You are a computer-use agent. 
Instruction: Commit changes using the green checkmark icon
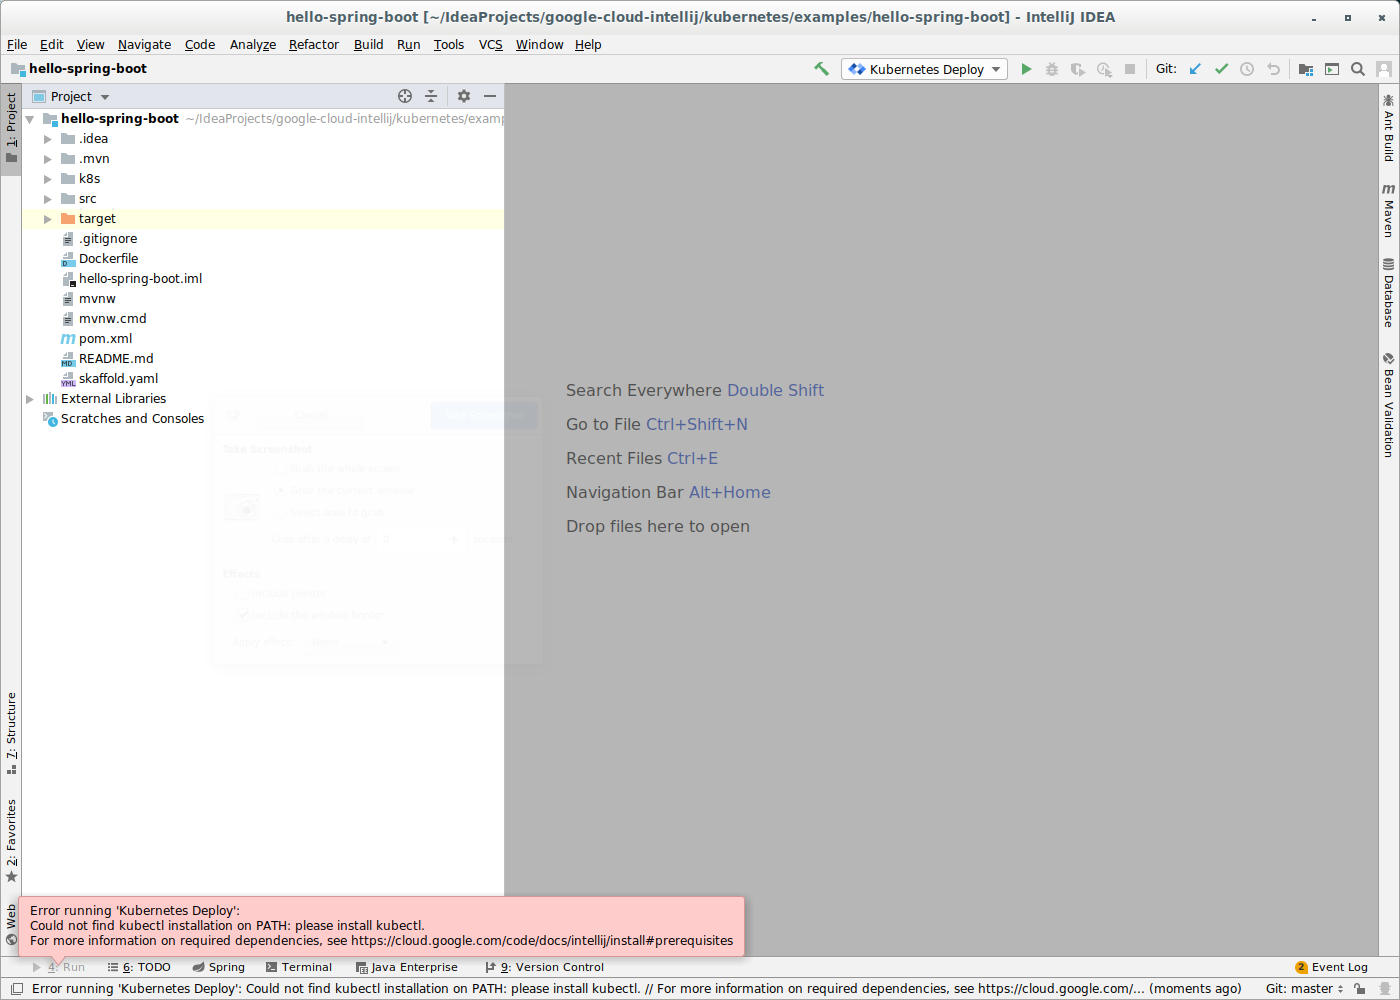click(x=1221, y=69)
